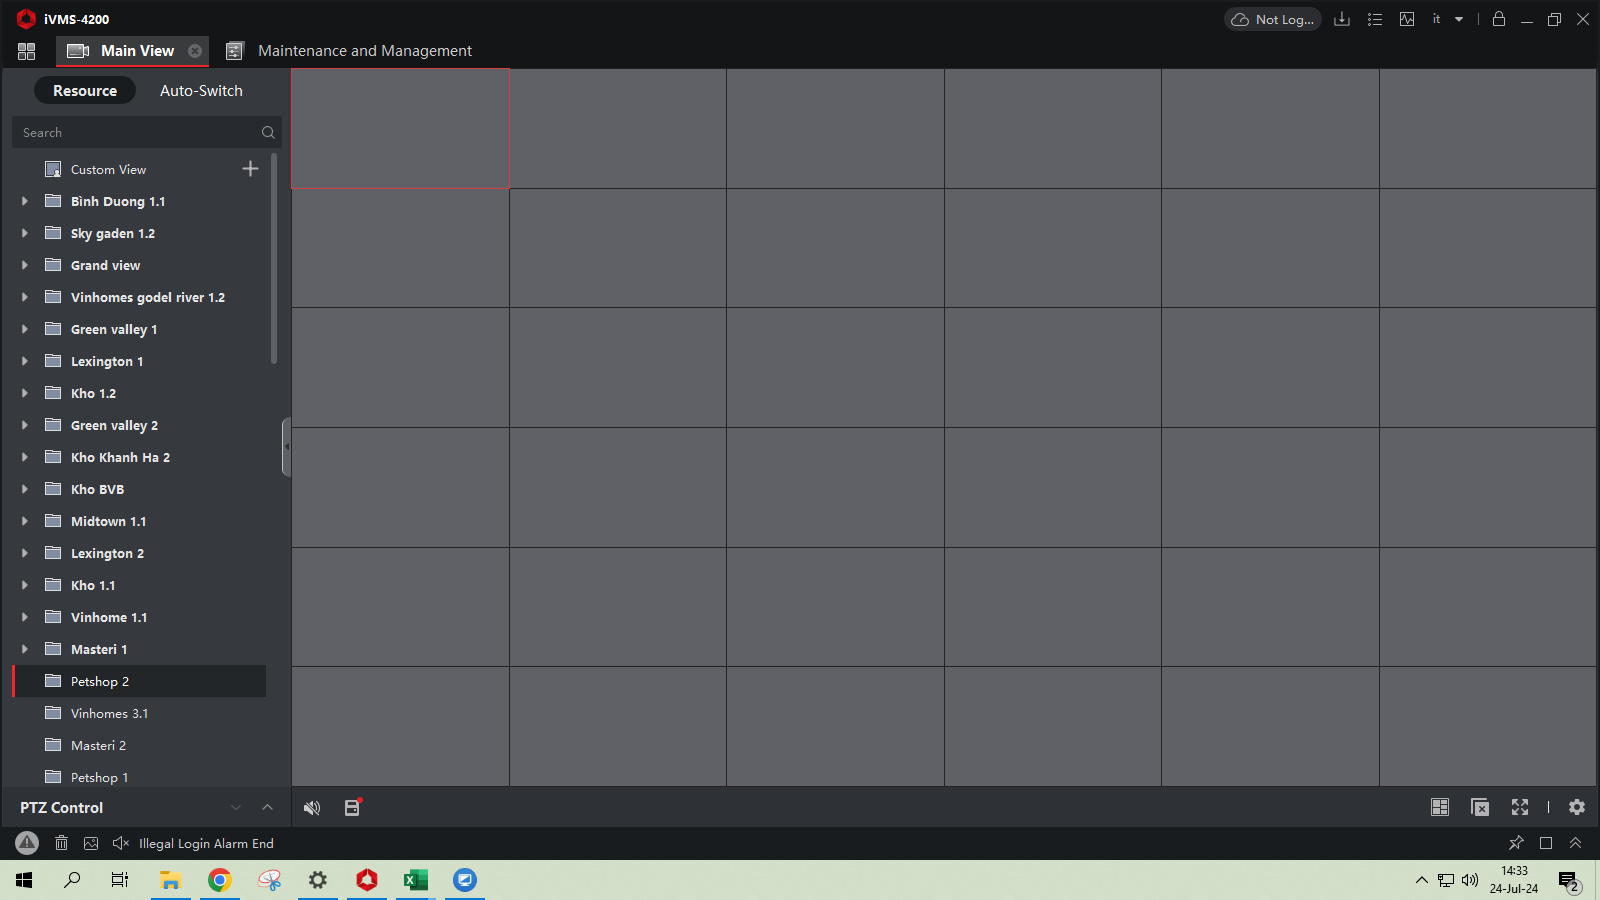Screen dimensions: 1600x900
Task: Pin the alarm bar
Action: click(x=1516, y=843)
